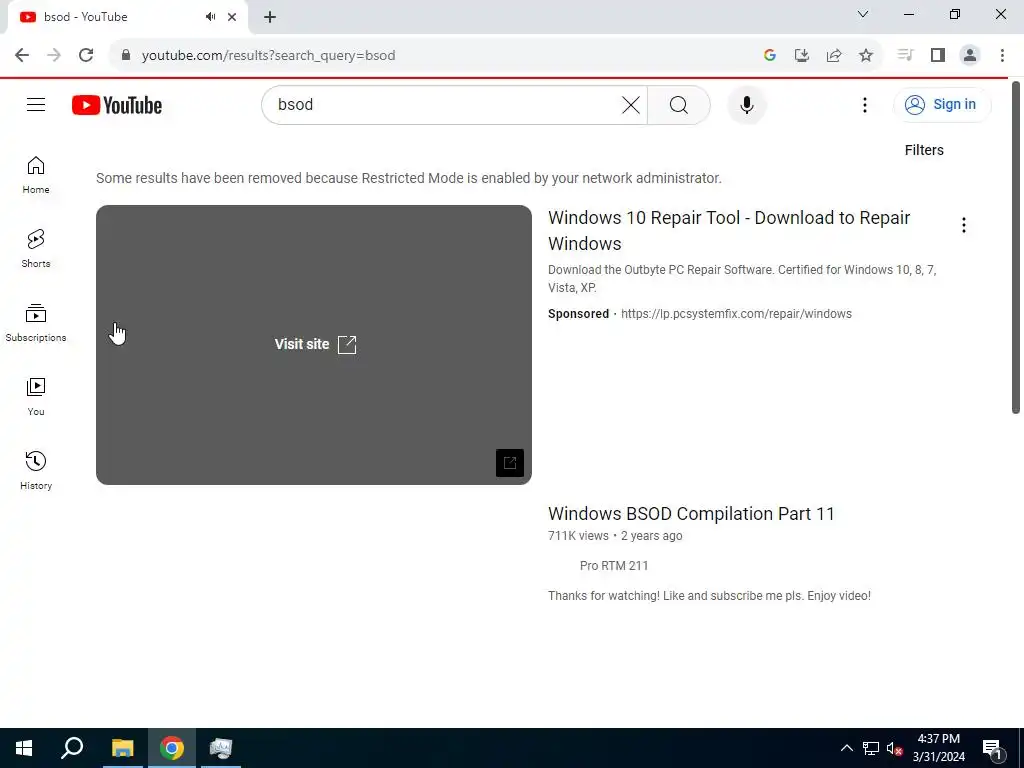
Task: Share this page from the address bar
Action: 834,56
